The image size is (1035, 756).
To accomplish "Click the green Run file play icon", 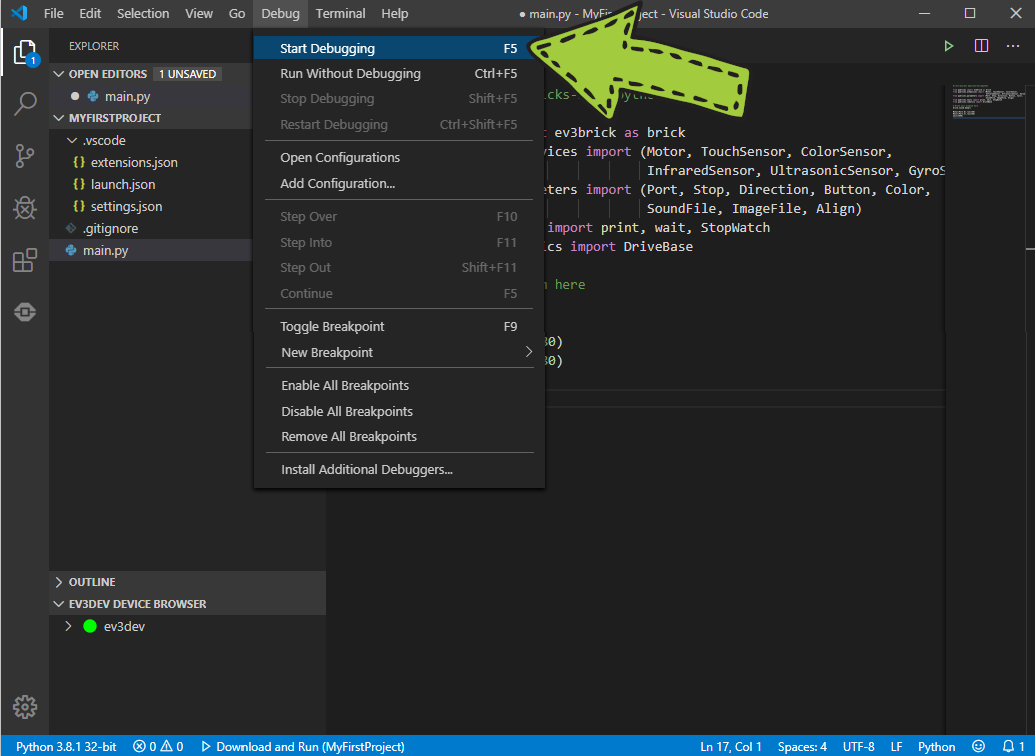I will [949, 46].
